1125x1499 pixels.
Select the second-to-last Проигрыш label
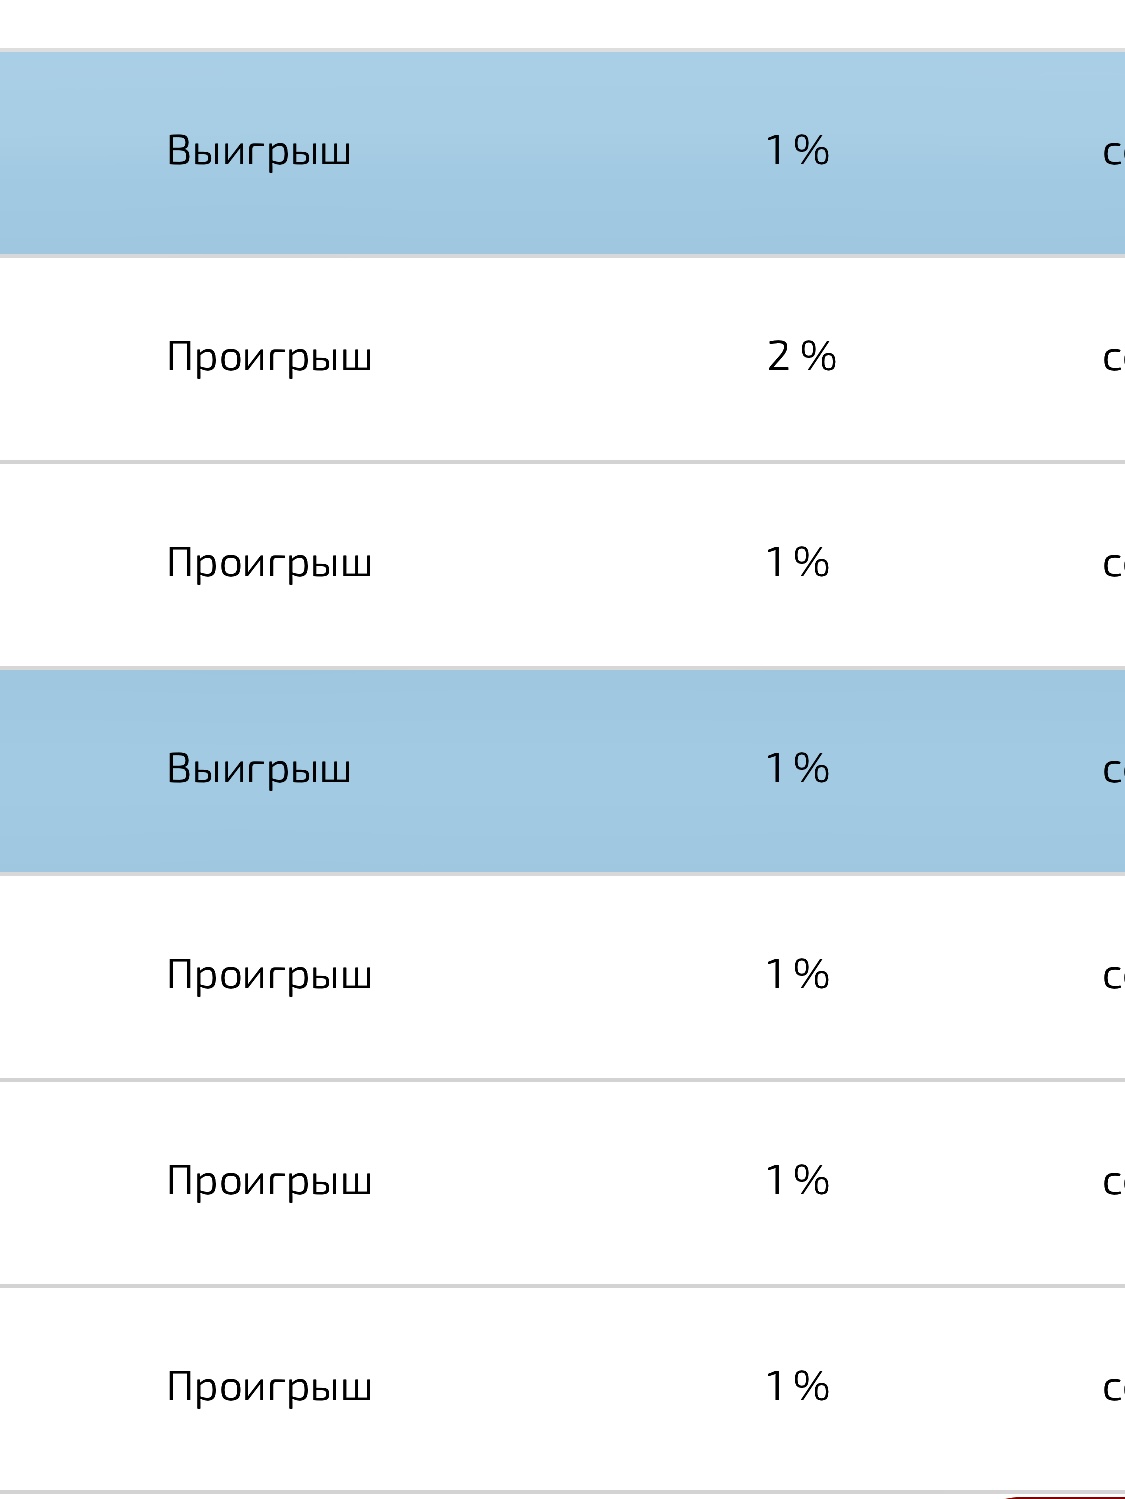point(269,1182)
